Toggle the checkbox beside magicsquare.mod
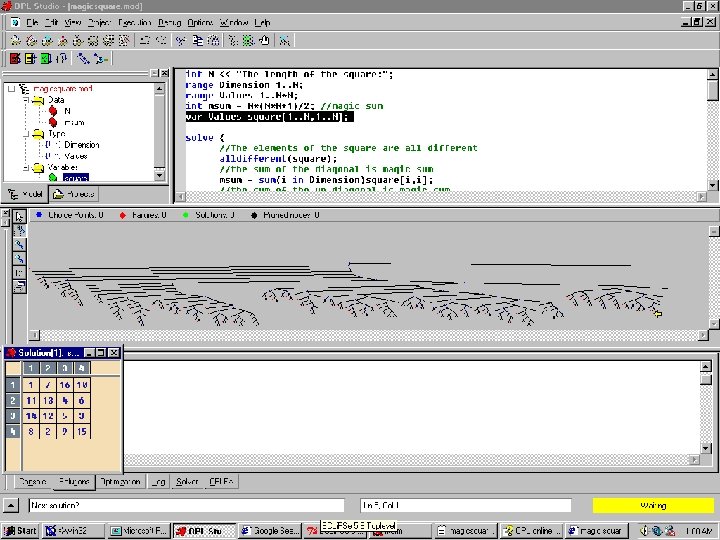 [12, 89]
